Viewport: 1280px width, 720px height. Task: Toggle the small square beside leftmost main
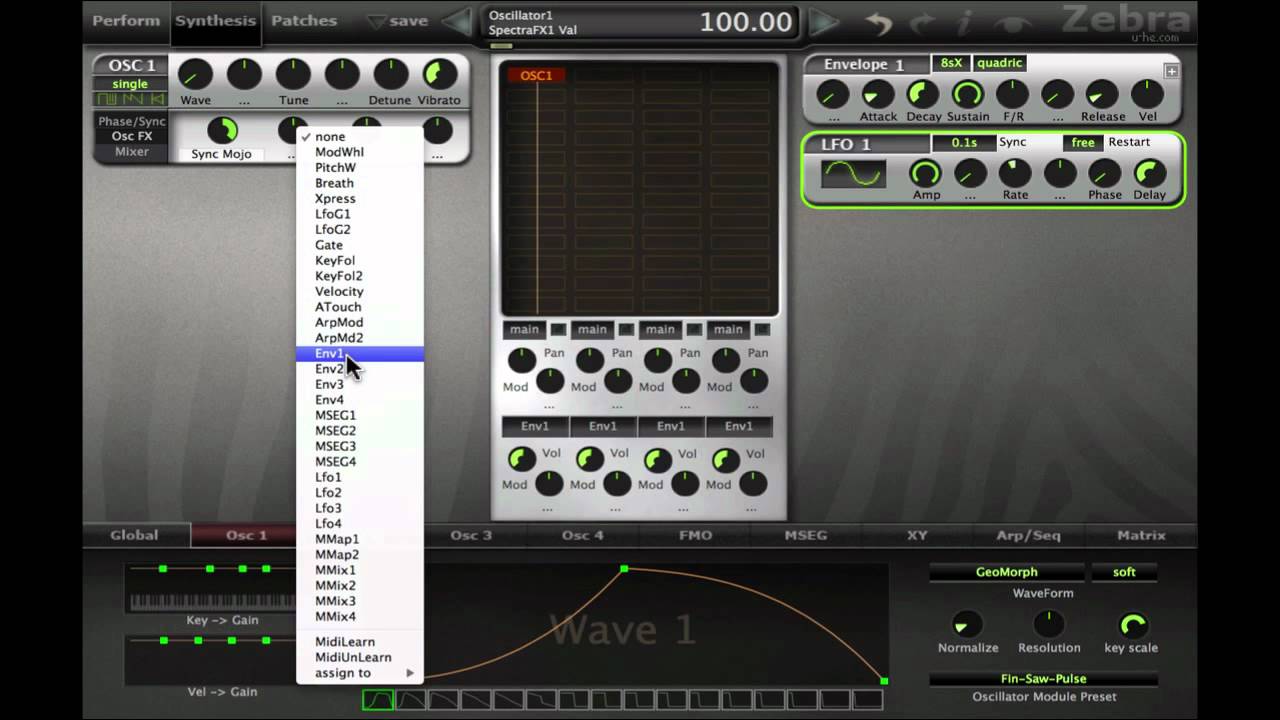(x=559, y=329)
